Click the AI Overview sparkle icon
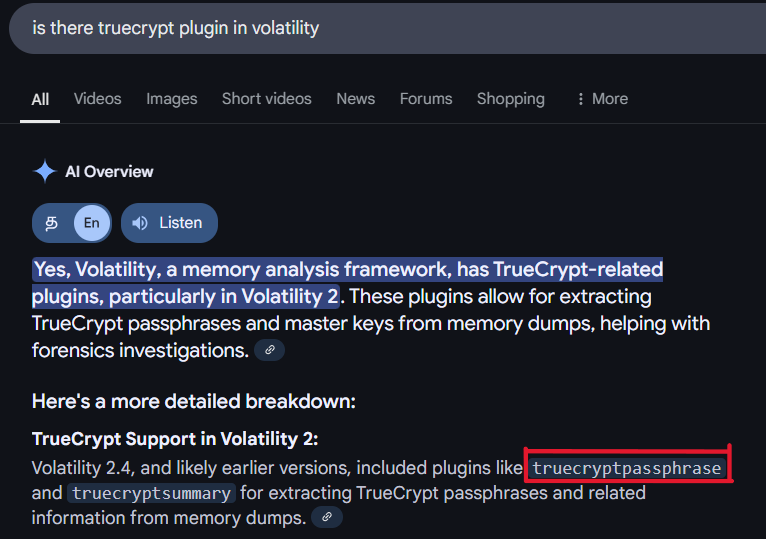Viewport: 766px width, 539px height. pyautogui.click(x=45, y=172)
